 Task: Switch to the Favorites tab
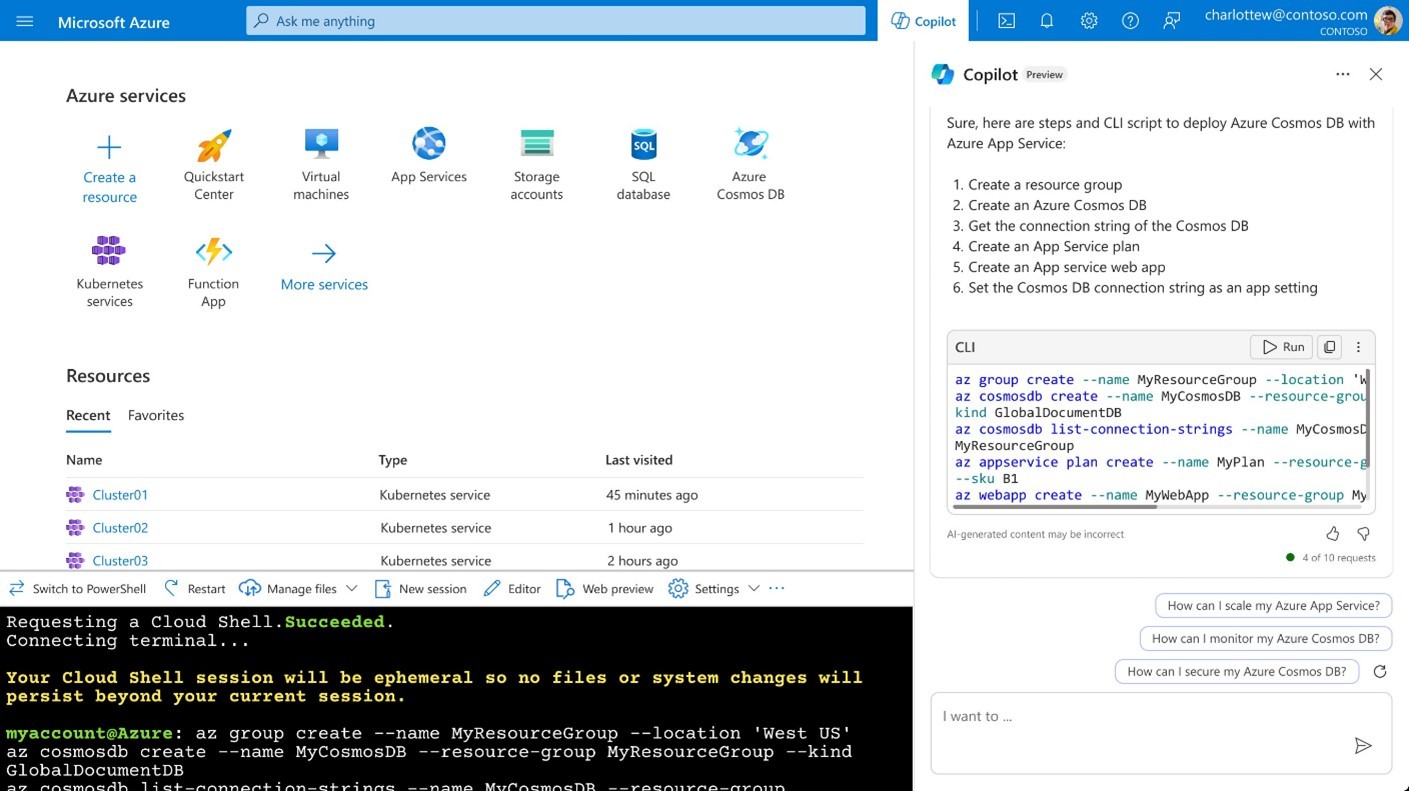155,415
